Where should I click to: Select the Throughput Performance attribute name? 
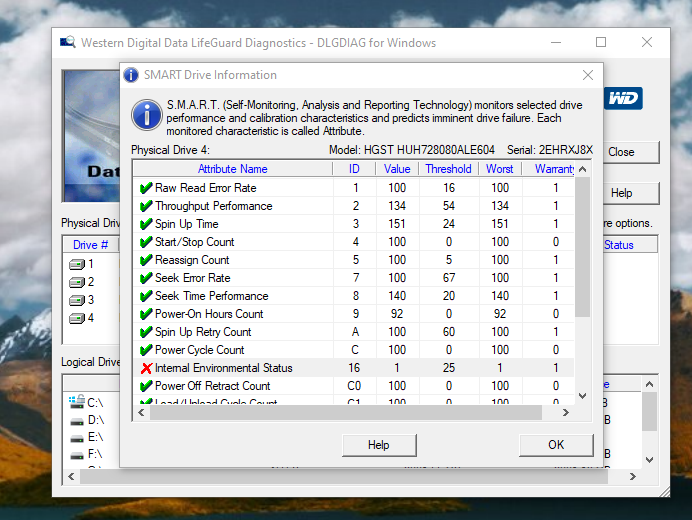214,206
